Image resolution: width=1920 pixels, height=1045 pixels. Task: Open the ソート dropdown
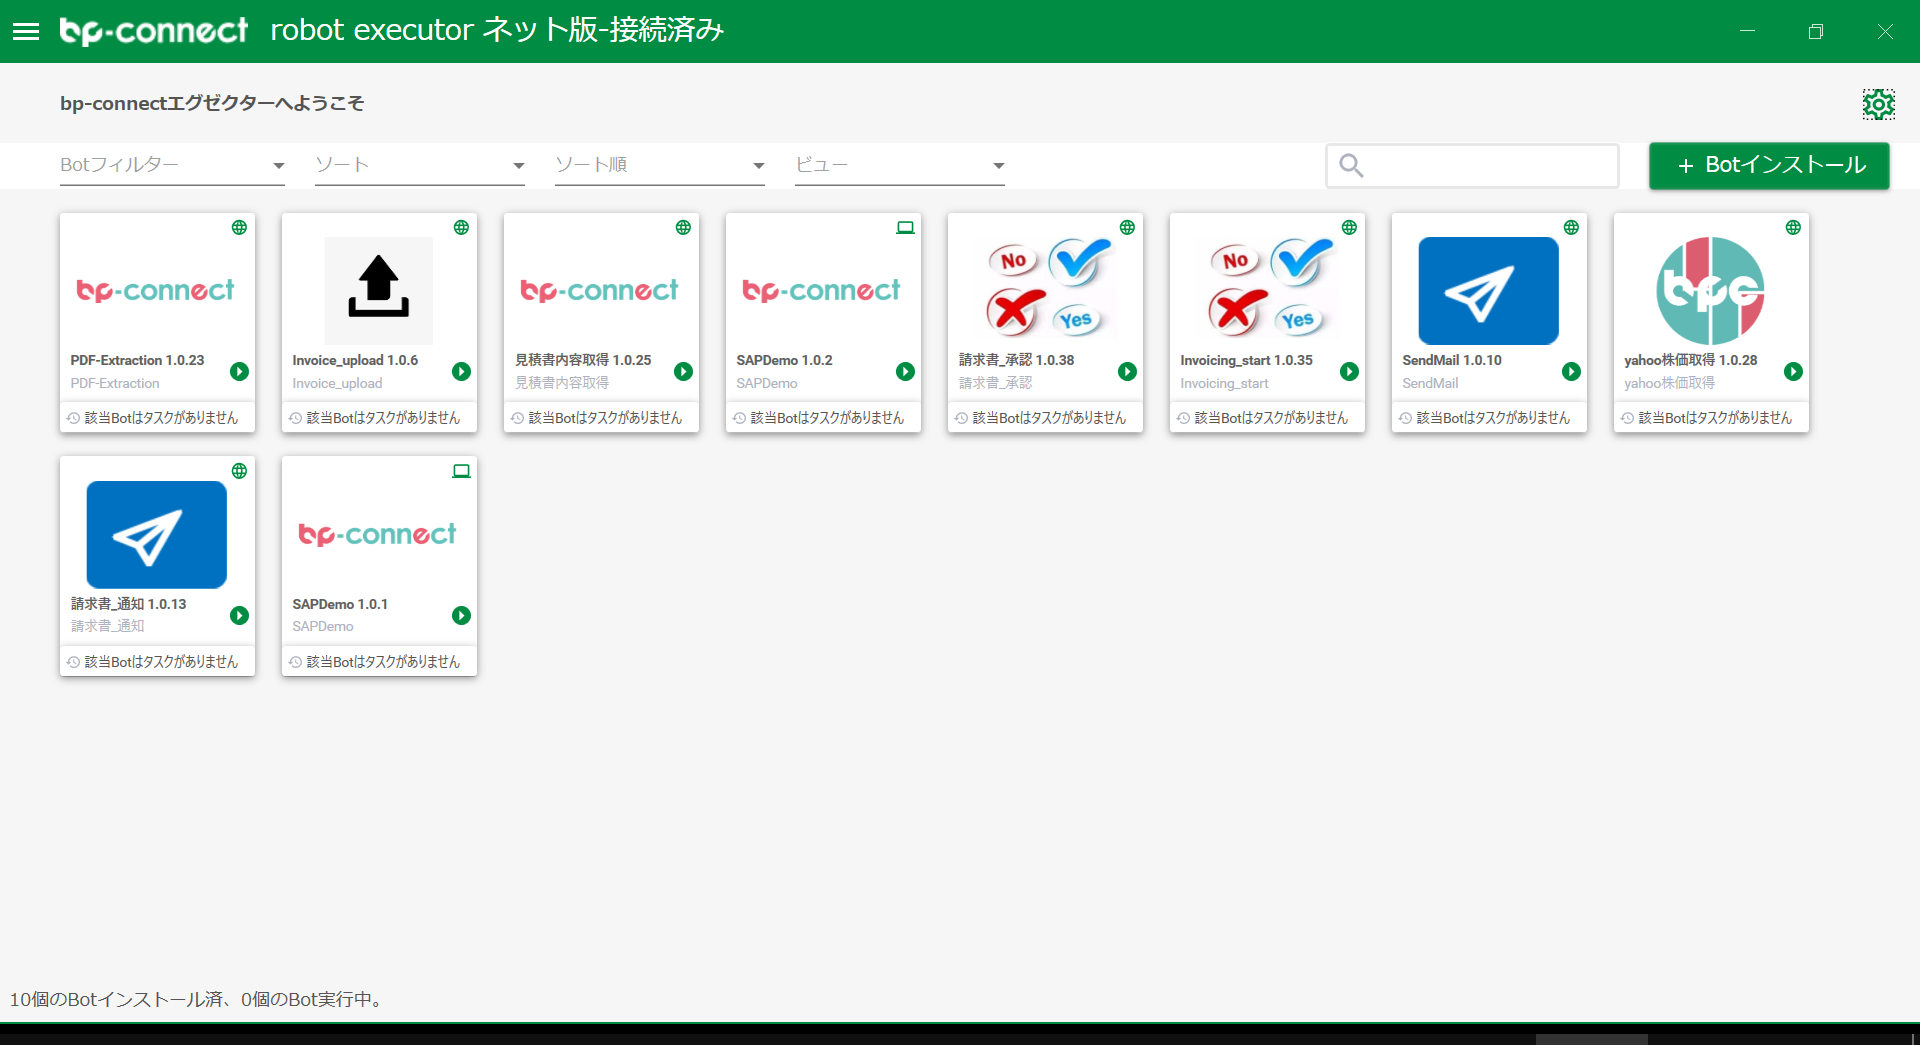click(x=420, y=165)
